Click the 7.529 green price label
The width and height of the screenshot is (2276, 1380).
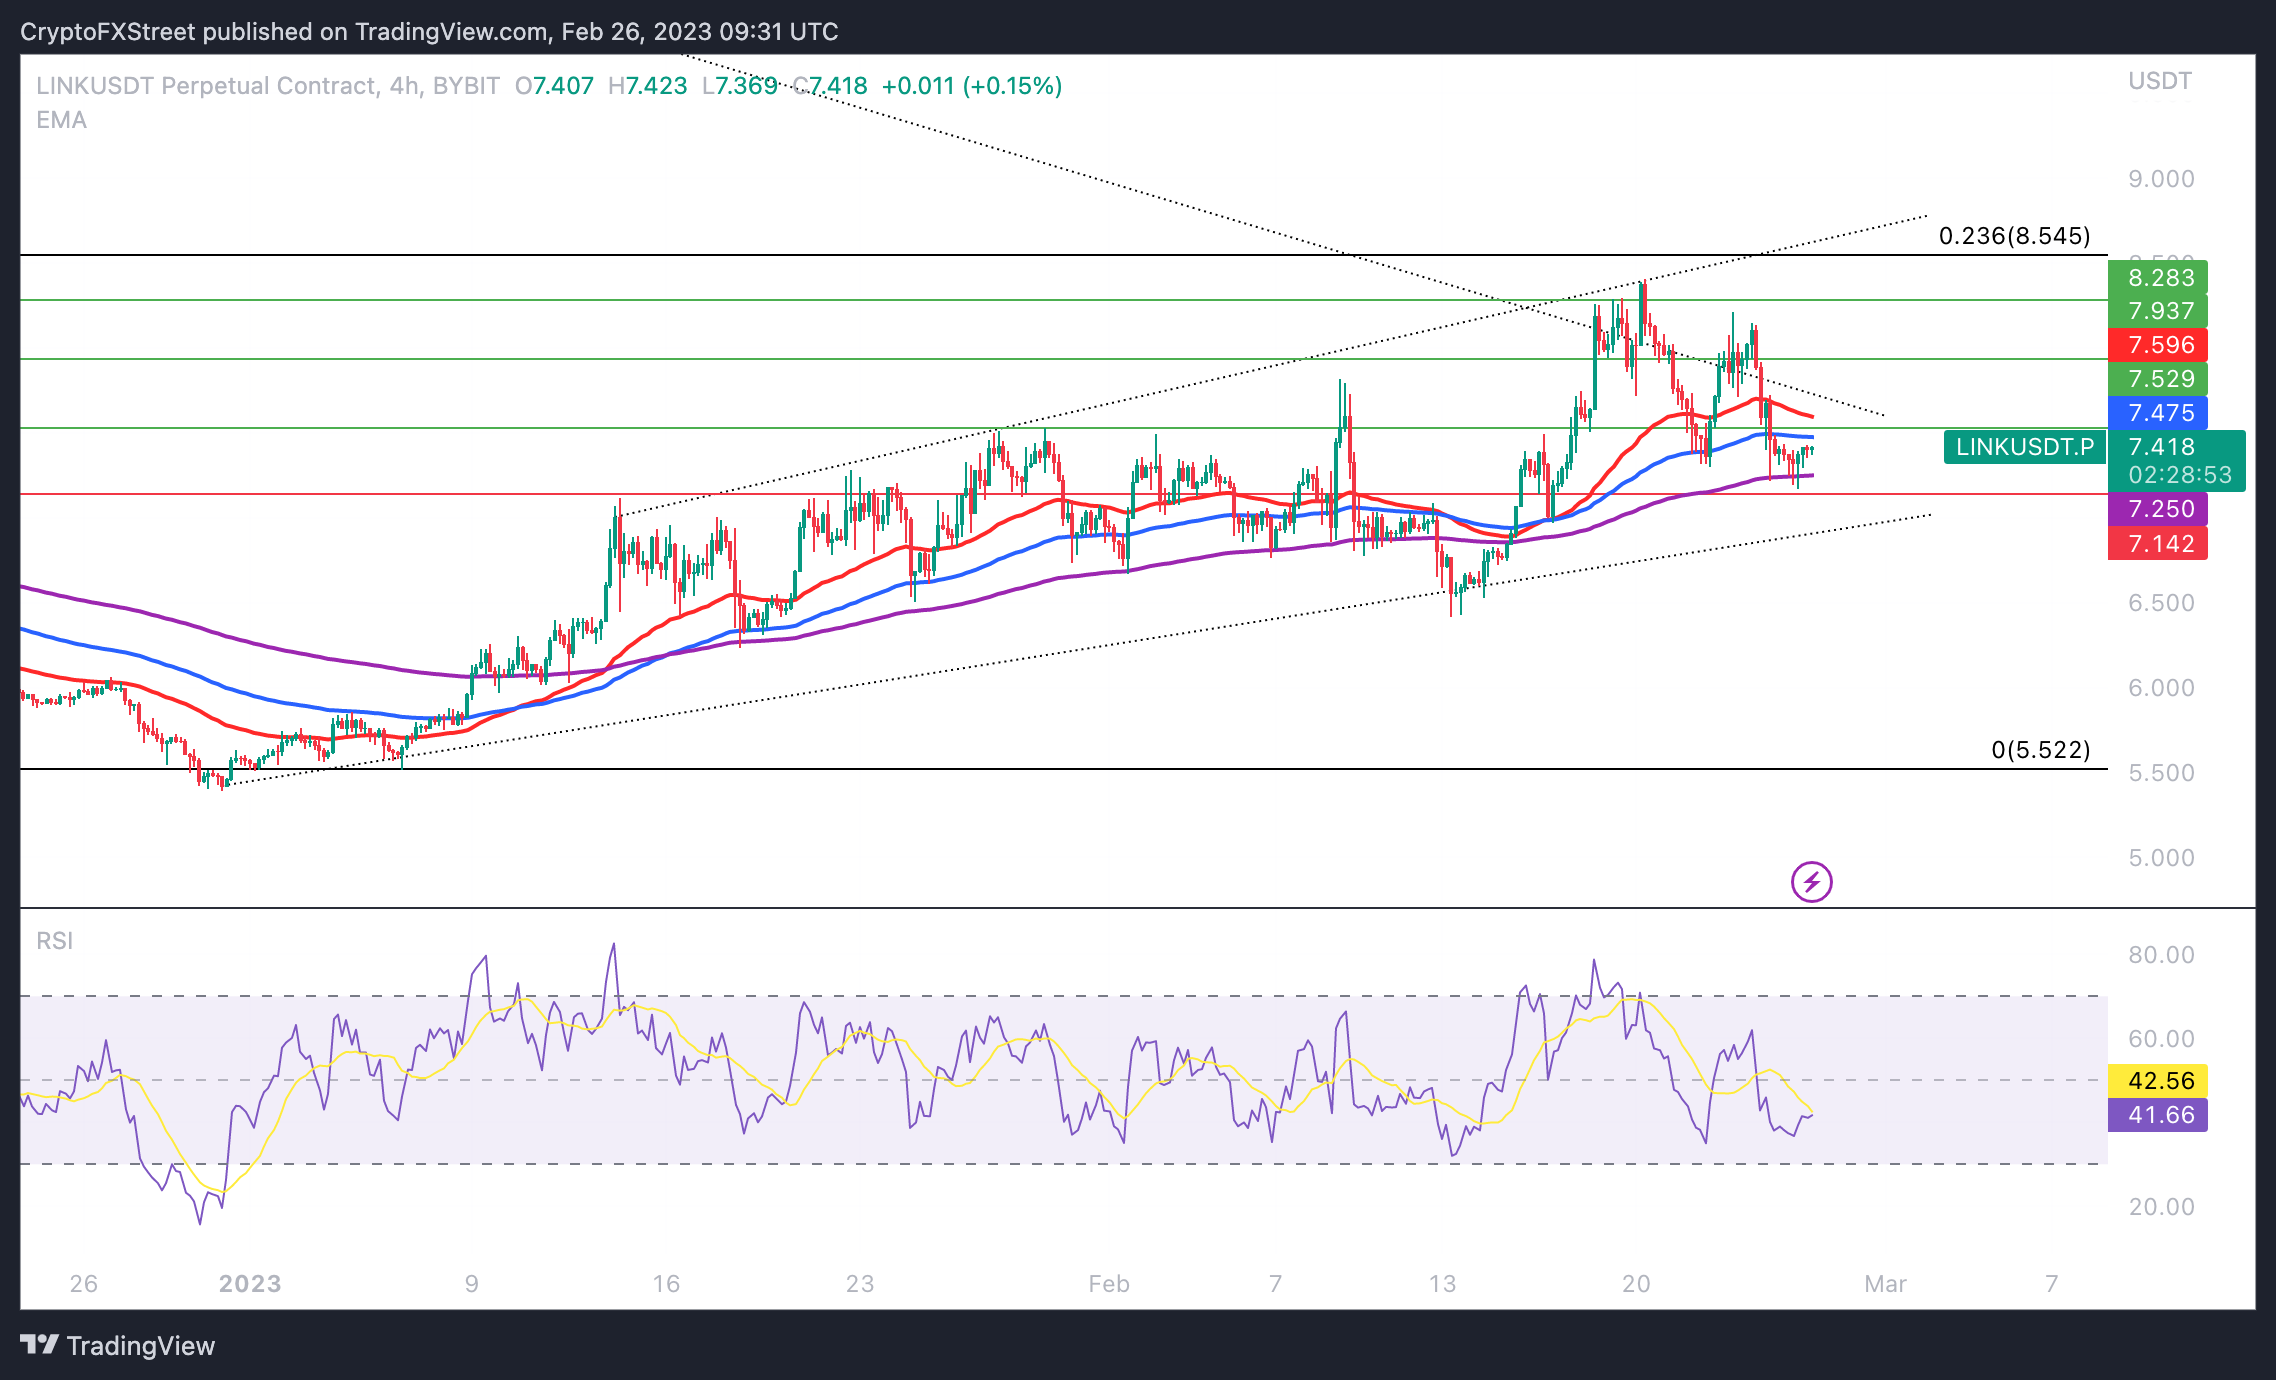coord(2158,379)
